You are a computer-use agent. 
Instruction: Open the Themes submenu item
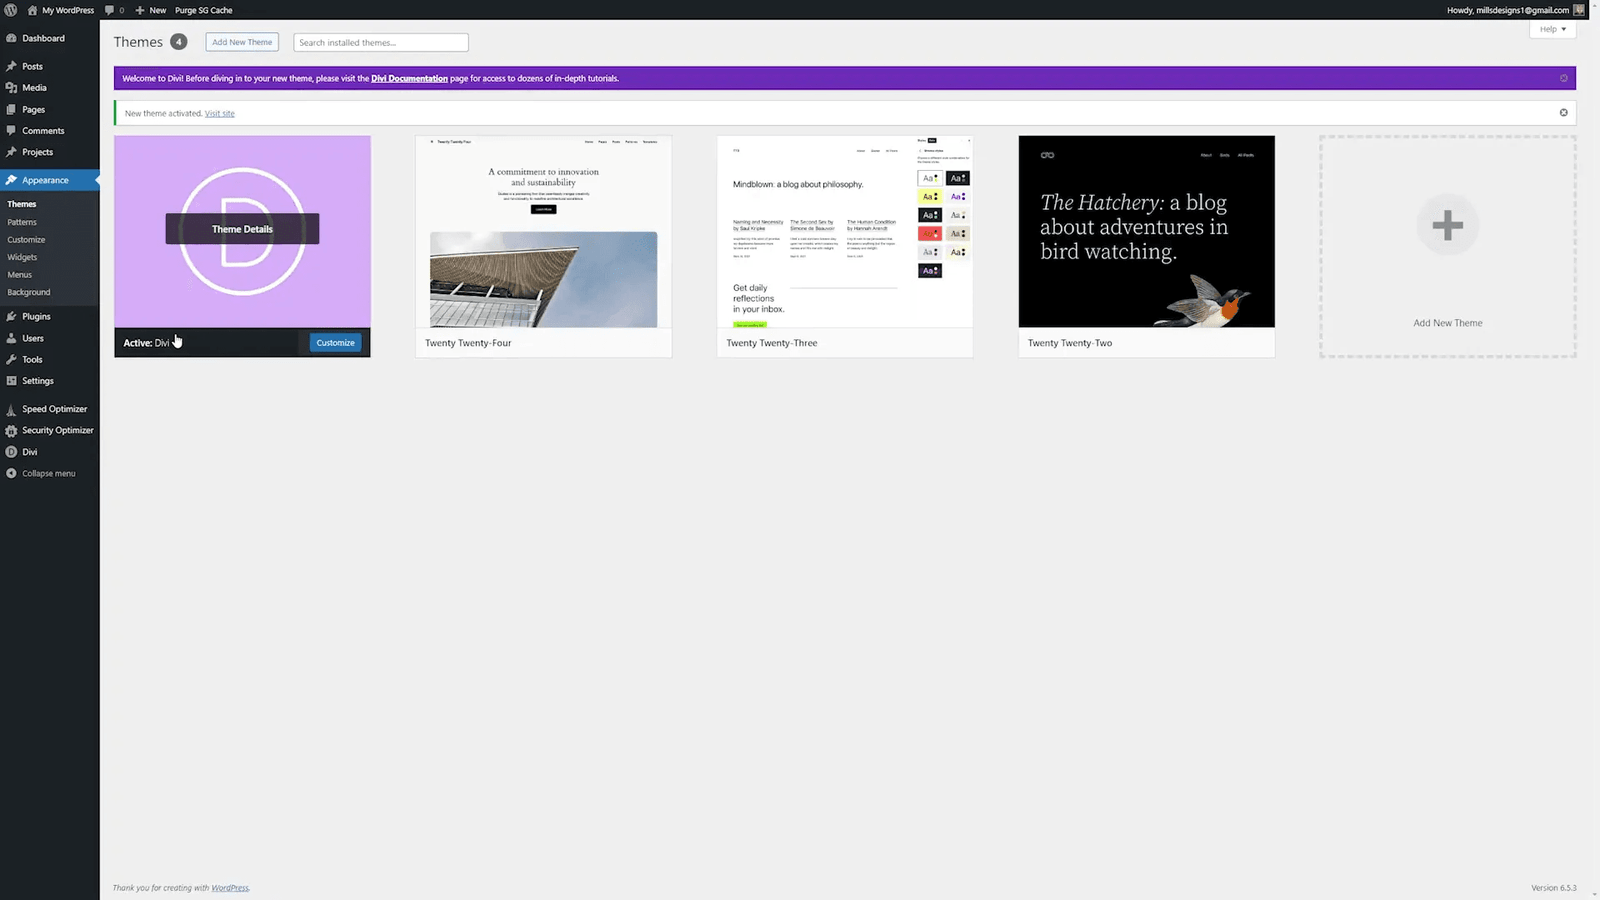[x=22, y=204]
